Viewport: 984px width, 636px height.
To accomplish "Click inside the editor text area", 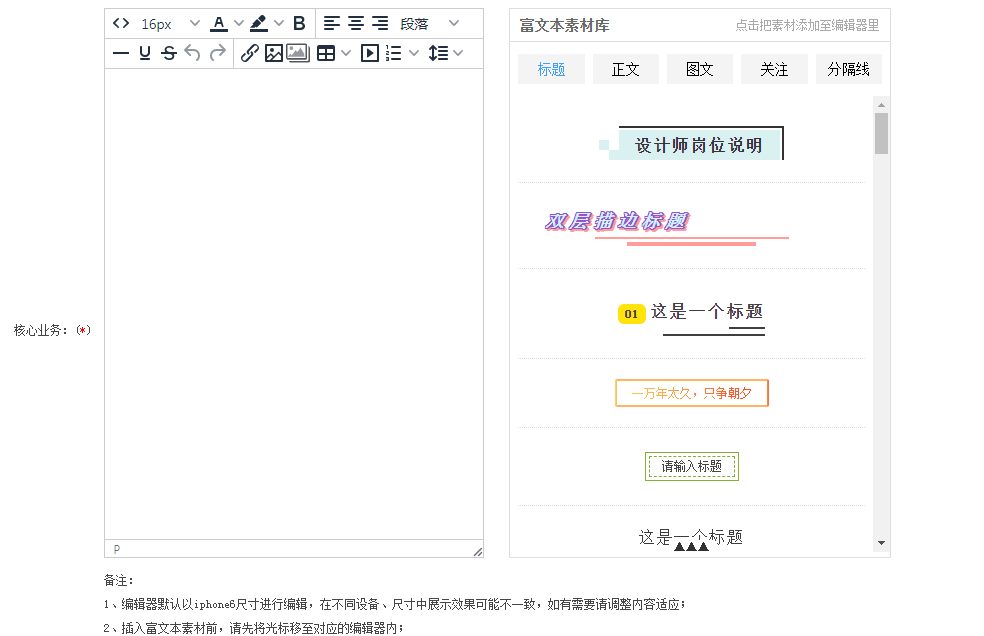I will tap(293, 300).
